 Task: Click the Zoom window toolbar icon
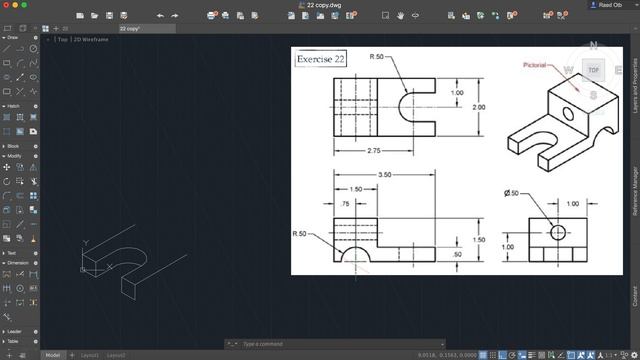pyautogui.click(x=385, y=16)
